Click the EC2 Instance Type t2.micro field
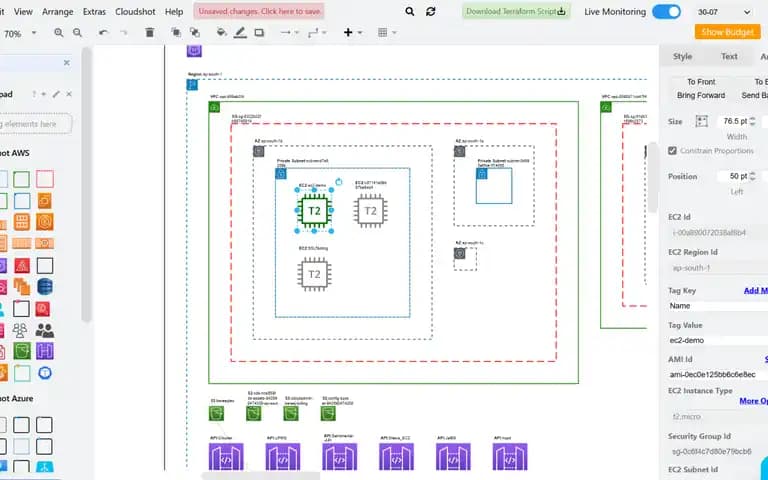 [x=718, y=416]
